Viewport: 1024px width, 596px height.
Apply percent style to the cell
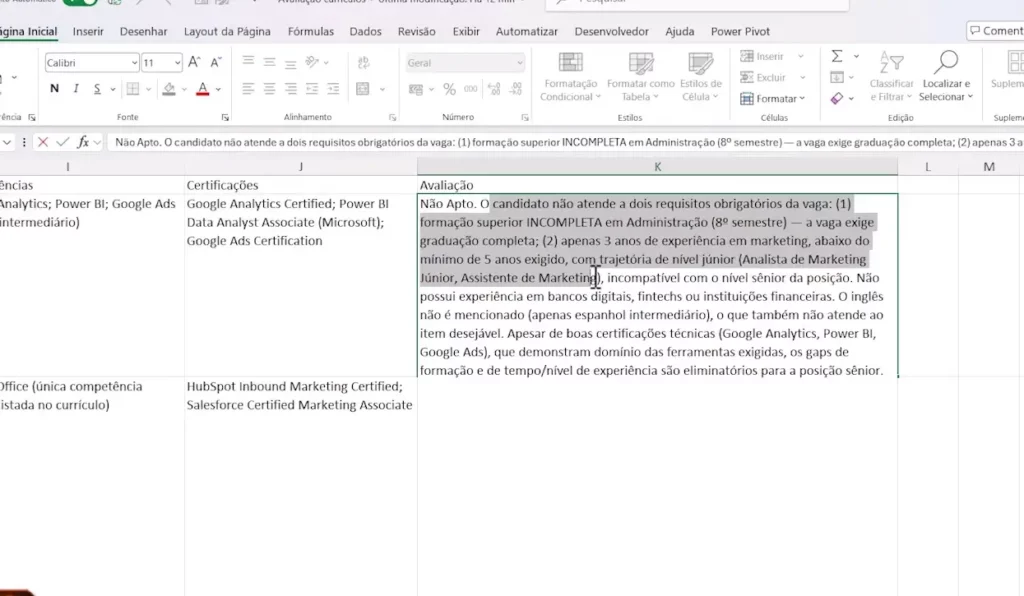coord(449,89)
